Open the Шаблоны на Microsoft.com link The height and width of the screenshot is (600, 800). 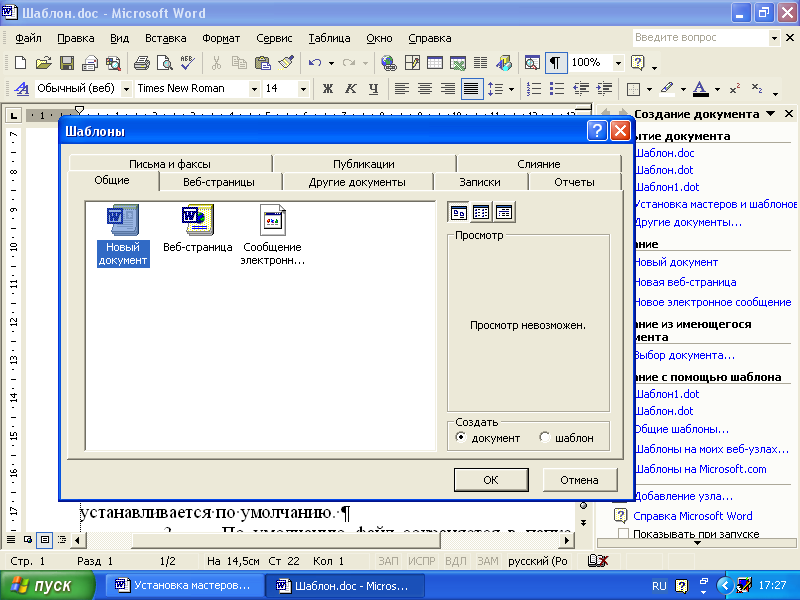pyautogui.click(x=701, y=469)
